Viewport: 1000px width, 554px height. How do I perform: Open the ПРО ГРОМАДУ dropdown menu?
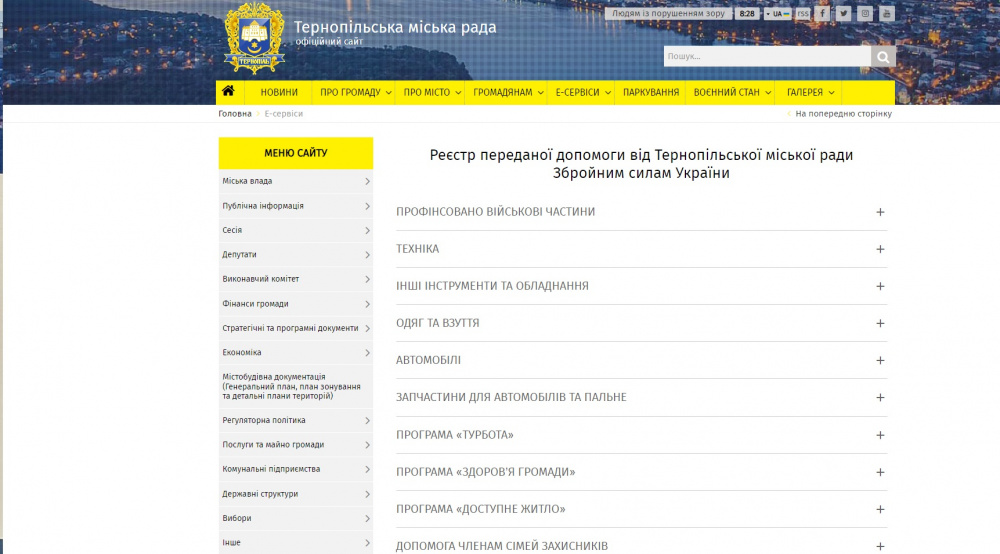tap(355, 92)
